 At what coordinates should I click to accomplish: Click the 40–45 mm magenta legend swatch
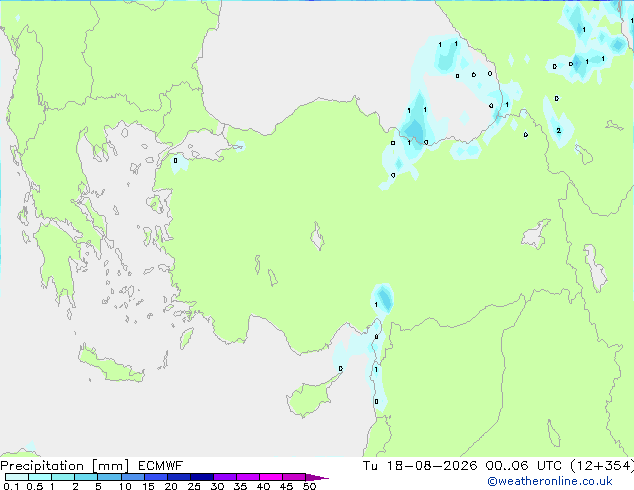[x=271, y=477]
